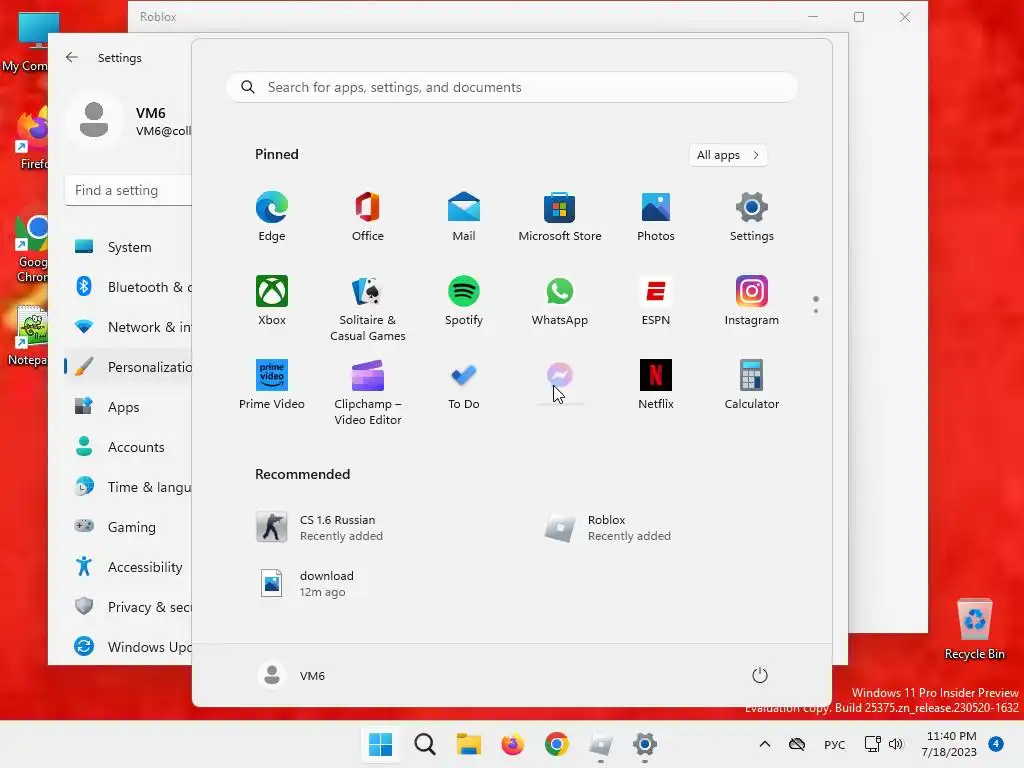Open Settings from pinned apps
1024x768 pixels.
coord(752,217)
